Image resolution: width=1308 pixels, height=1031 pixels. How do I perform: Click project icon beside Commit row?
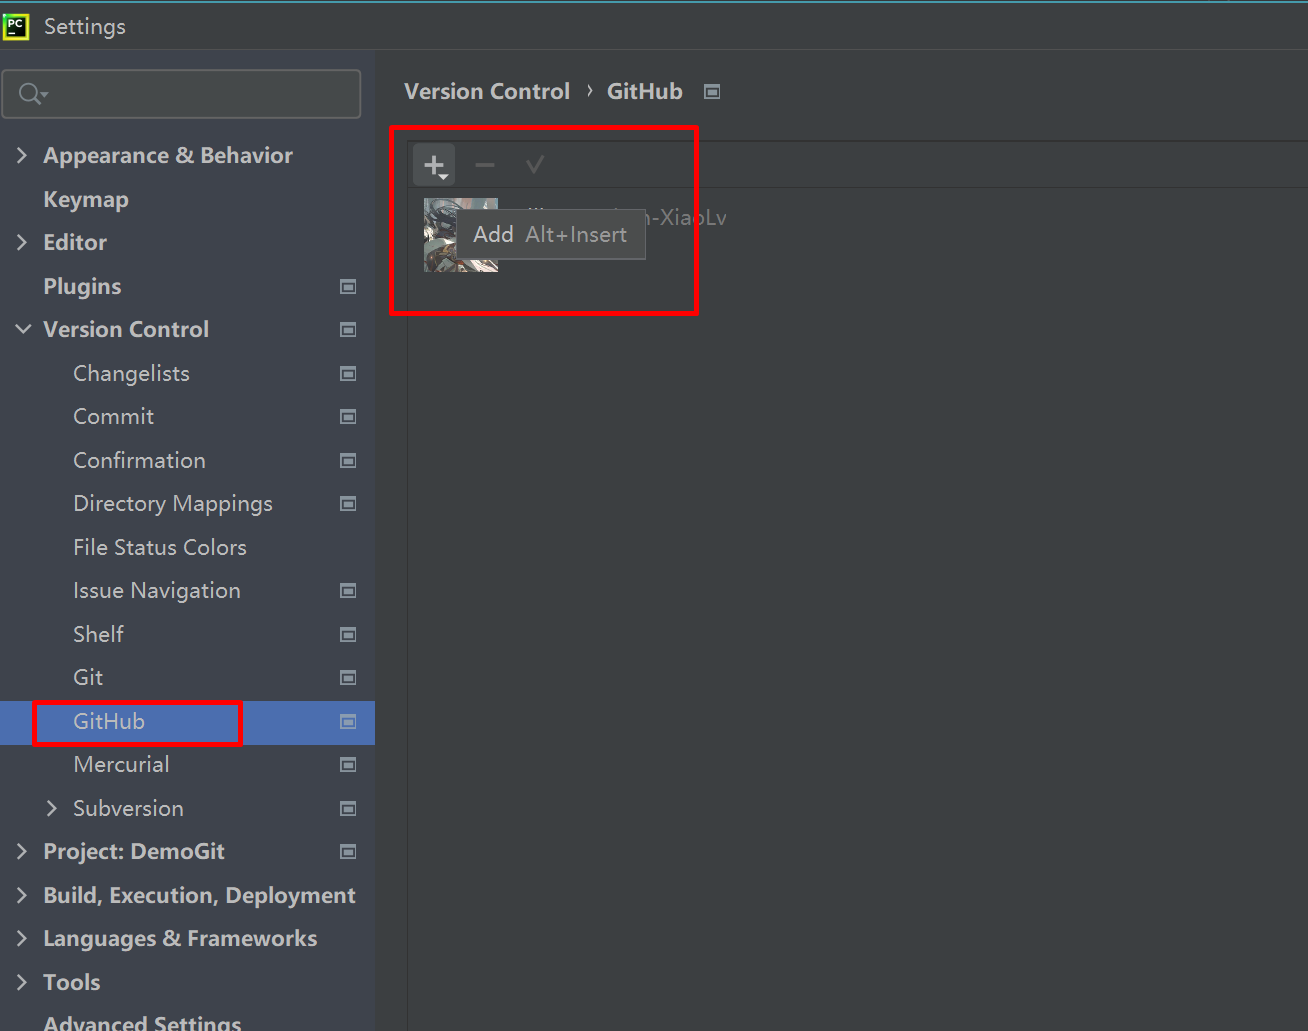348,417
